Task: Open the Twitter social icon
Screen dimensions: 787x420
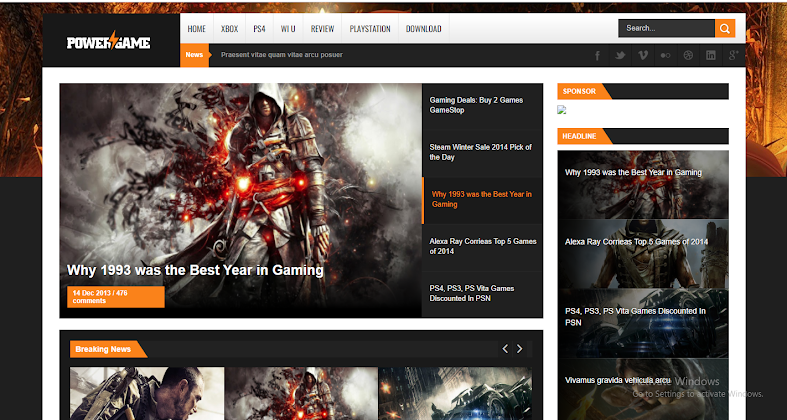Action: pos(620,55)
